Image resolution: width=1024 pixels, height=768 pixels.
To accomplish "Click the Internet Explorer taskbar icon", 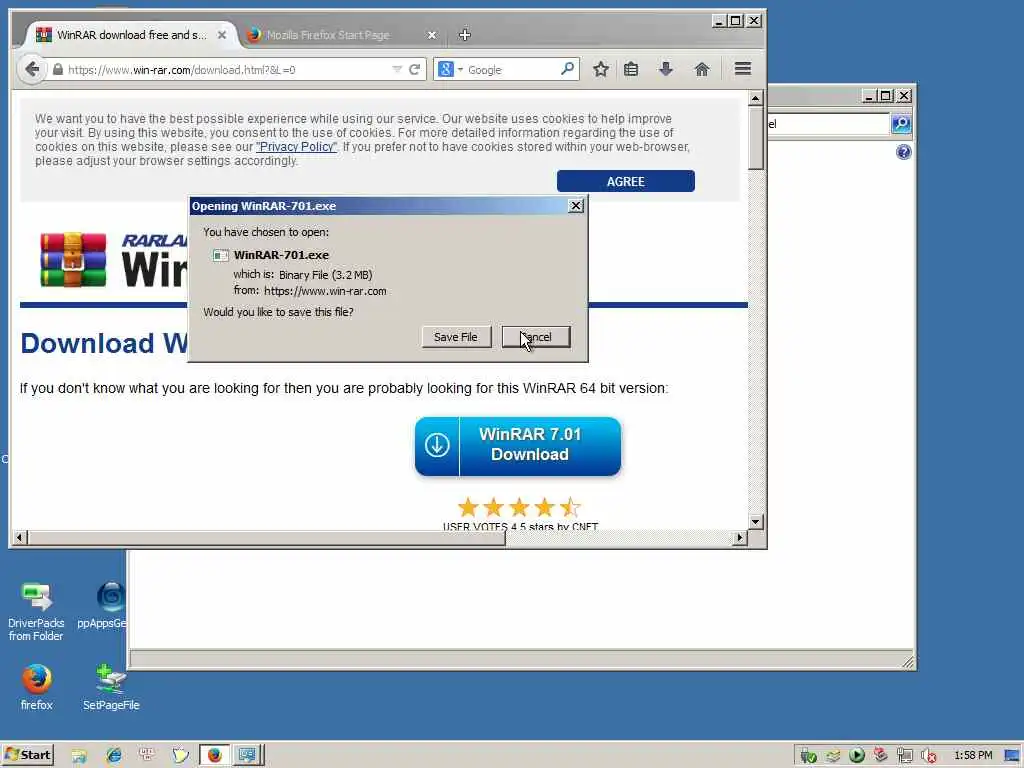I will [x=114, y=755].
